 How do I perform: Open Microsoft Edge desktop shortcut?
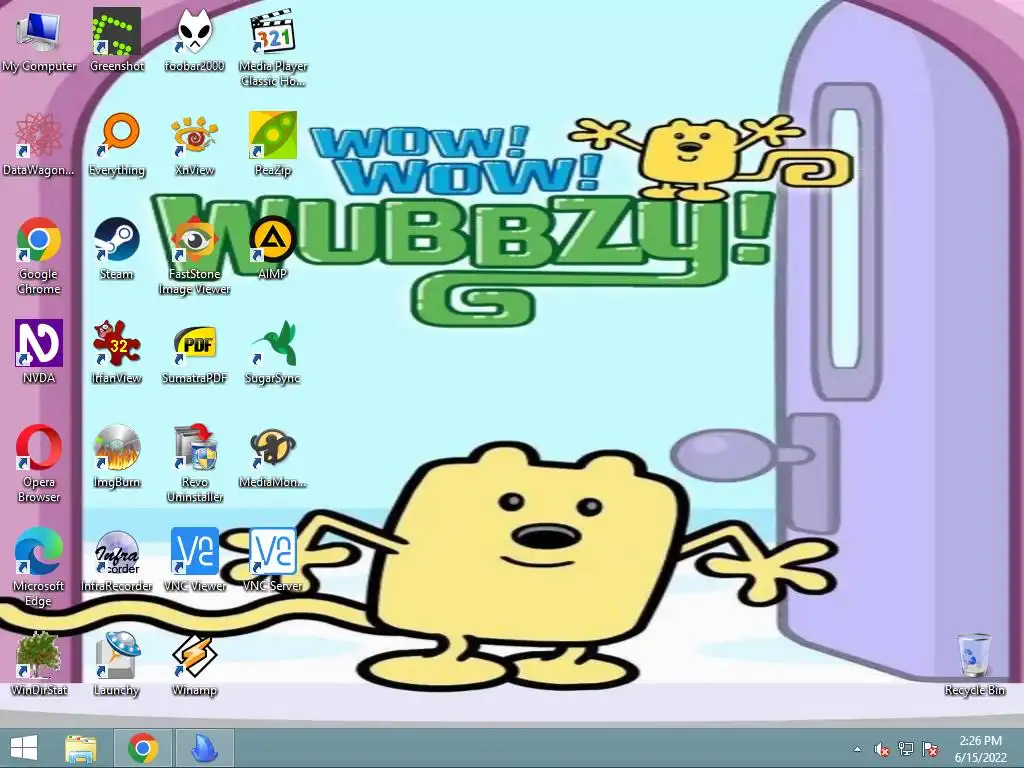click(39, 568)
